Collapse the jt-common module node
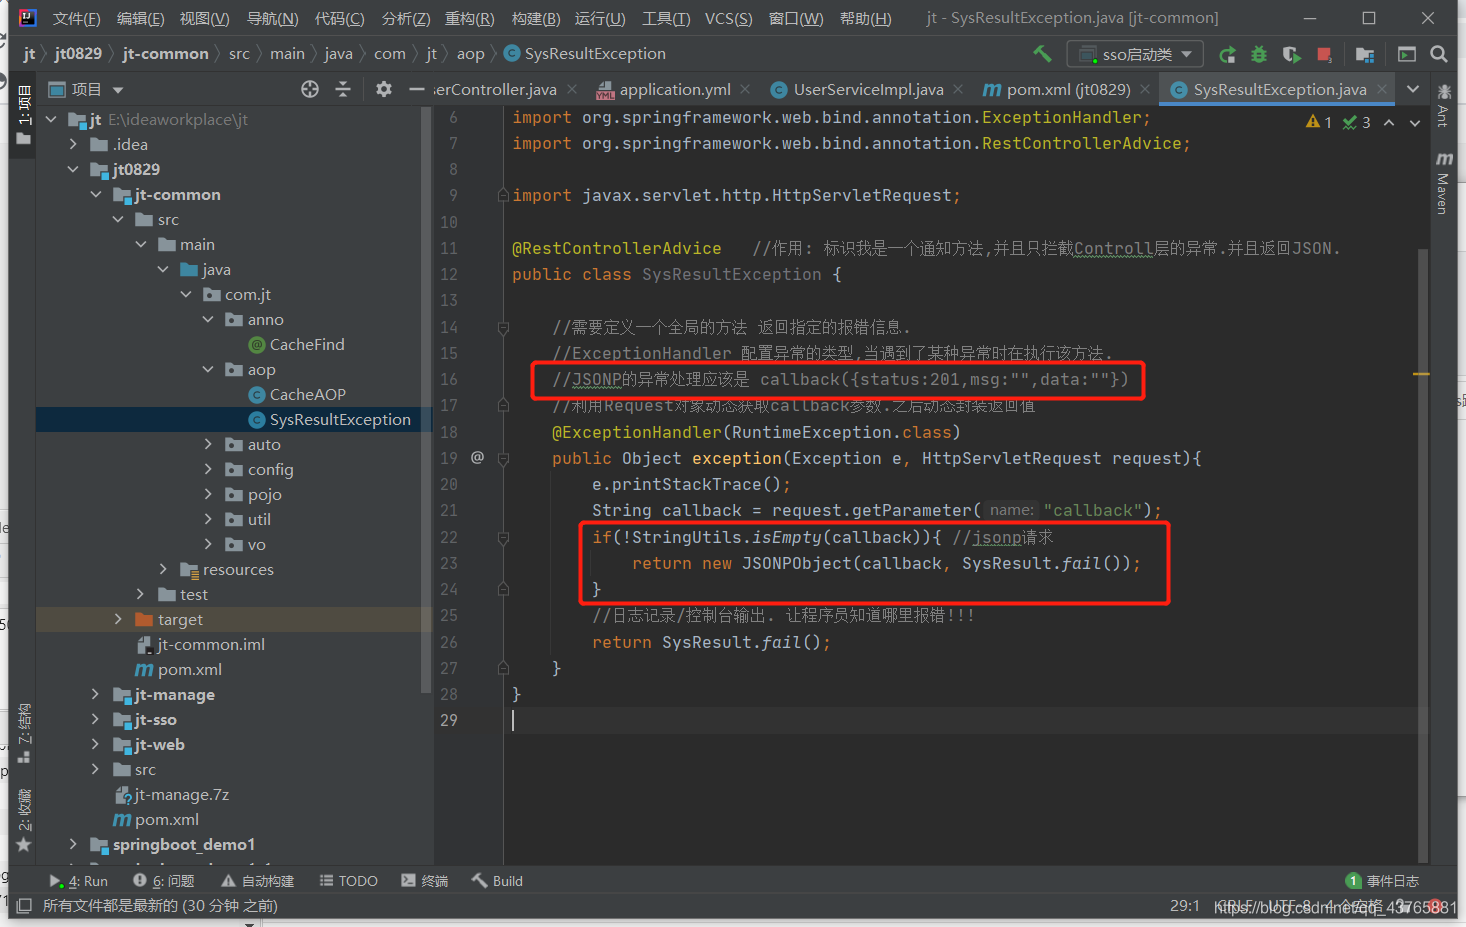 coord(96,194)
